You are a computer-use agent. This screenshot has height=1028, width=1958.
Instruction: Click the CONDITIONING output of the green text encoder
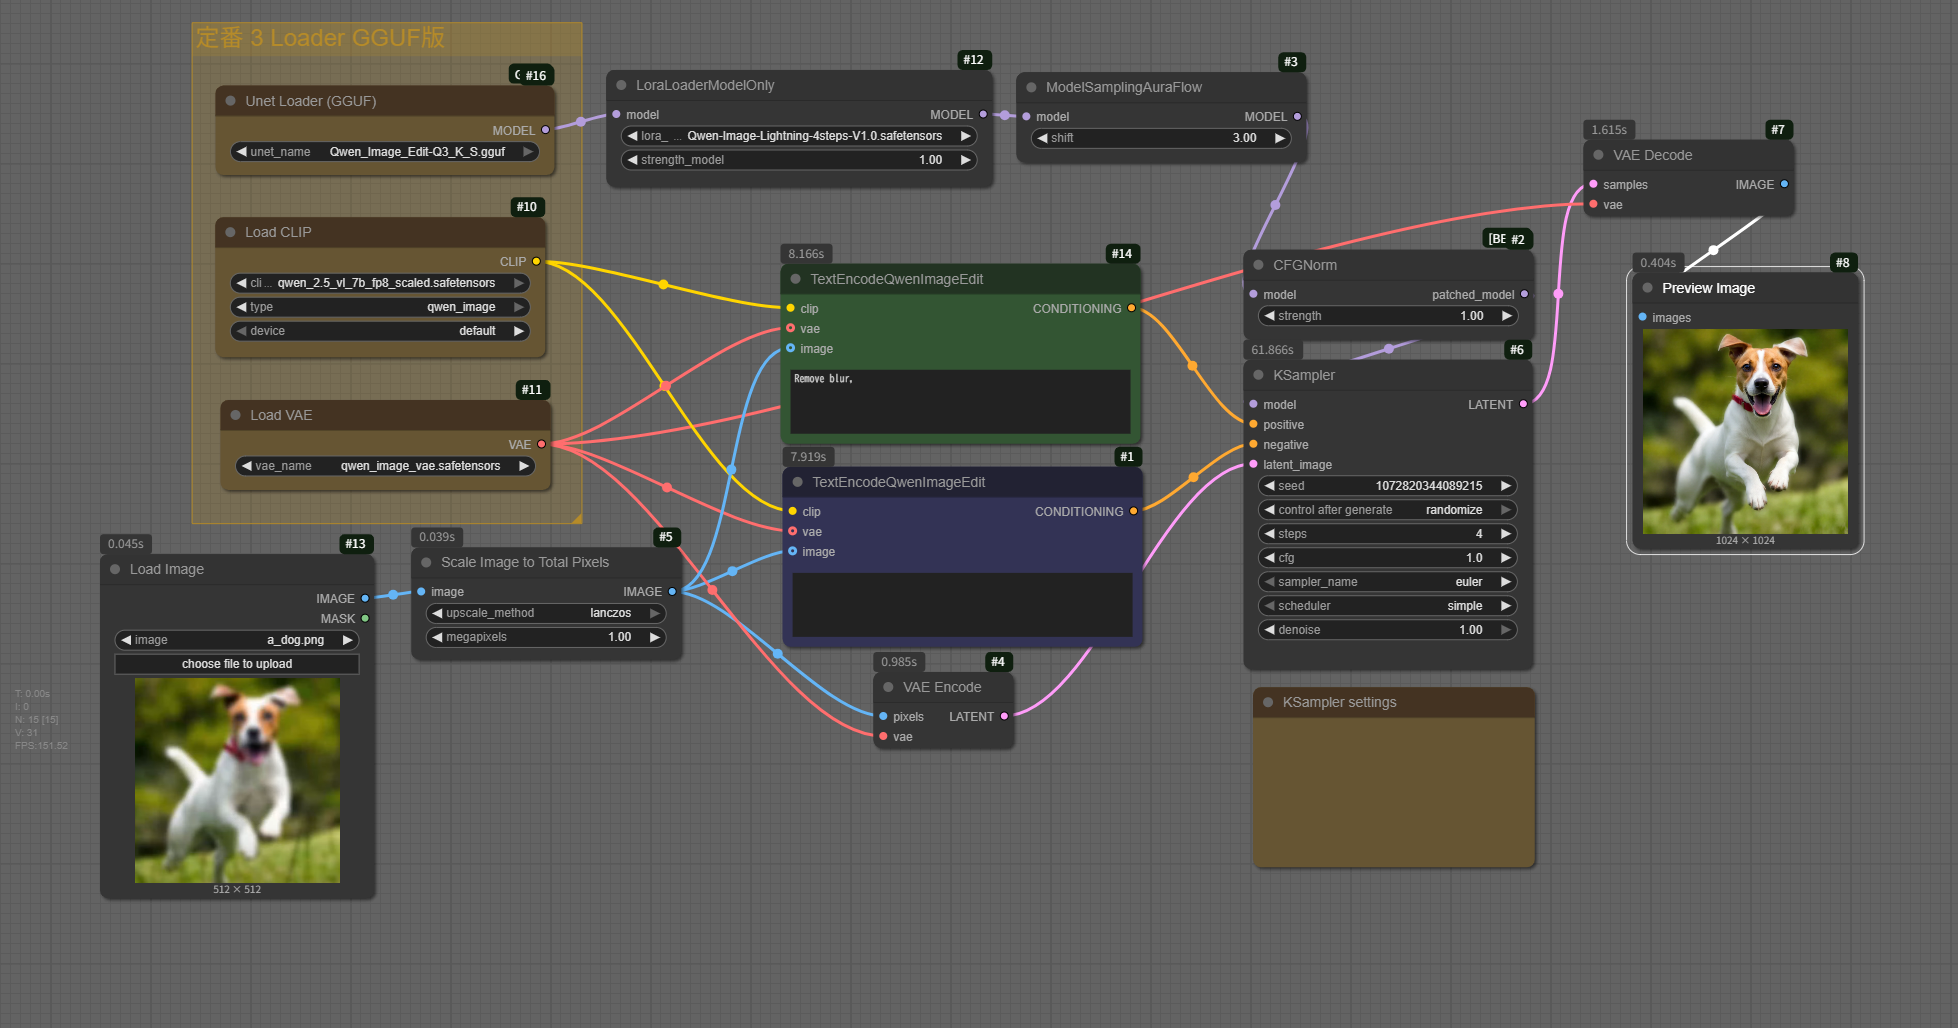tap(1131, 308)
